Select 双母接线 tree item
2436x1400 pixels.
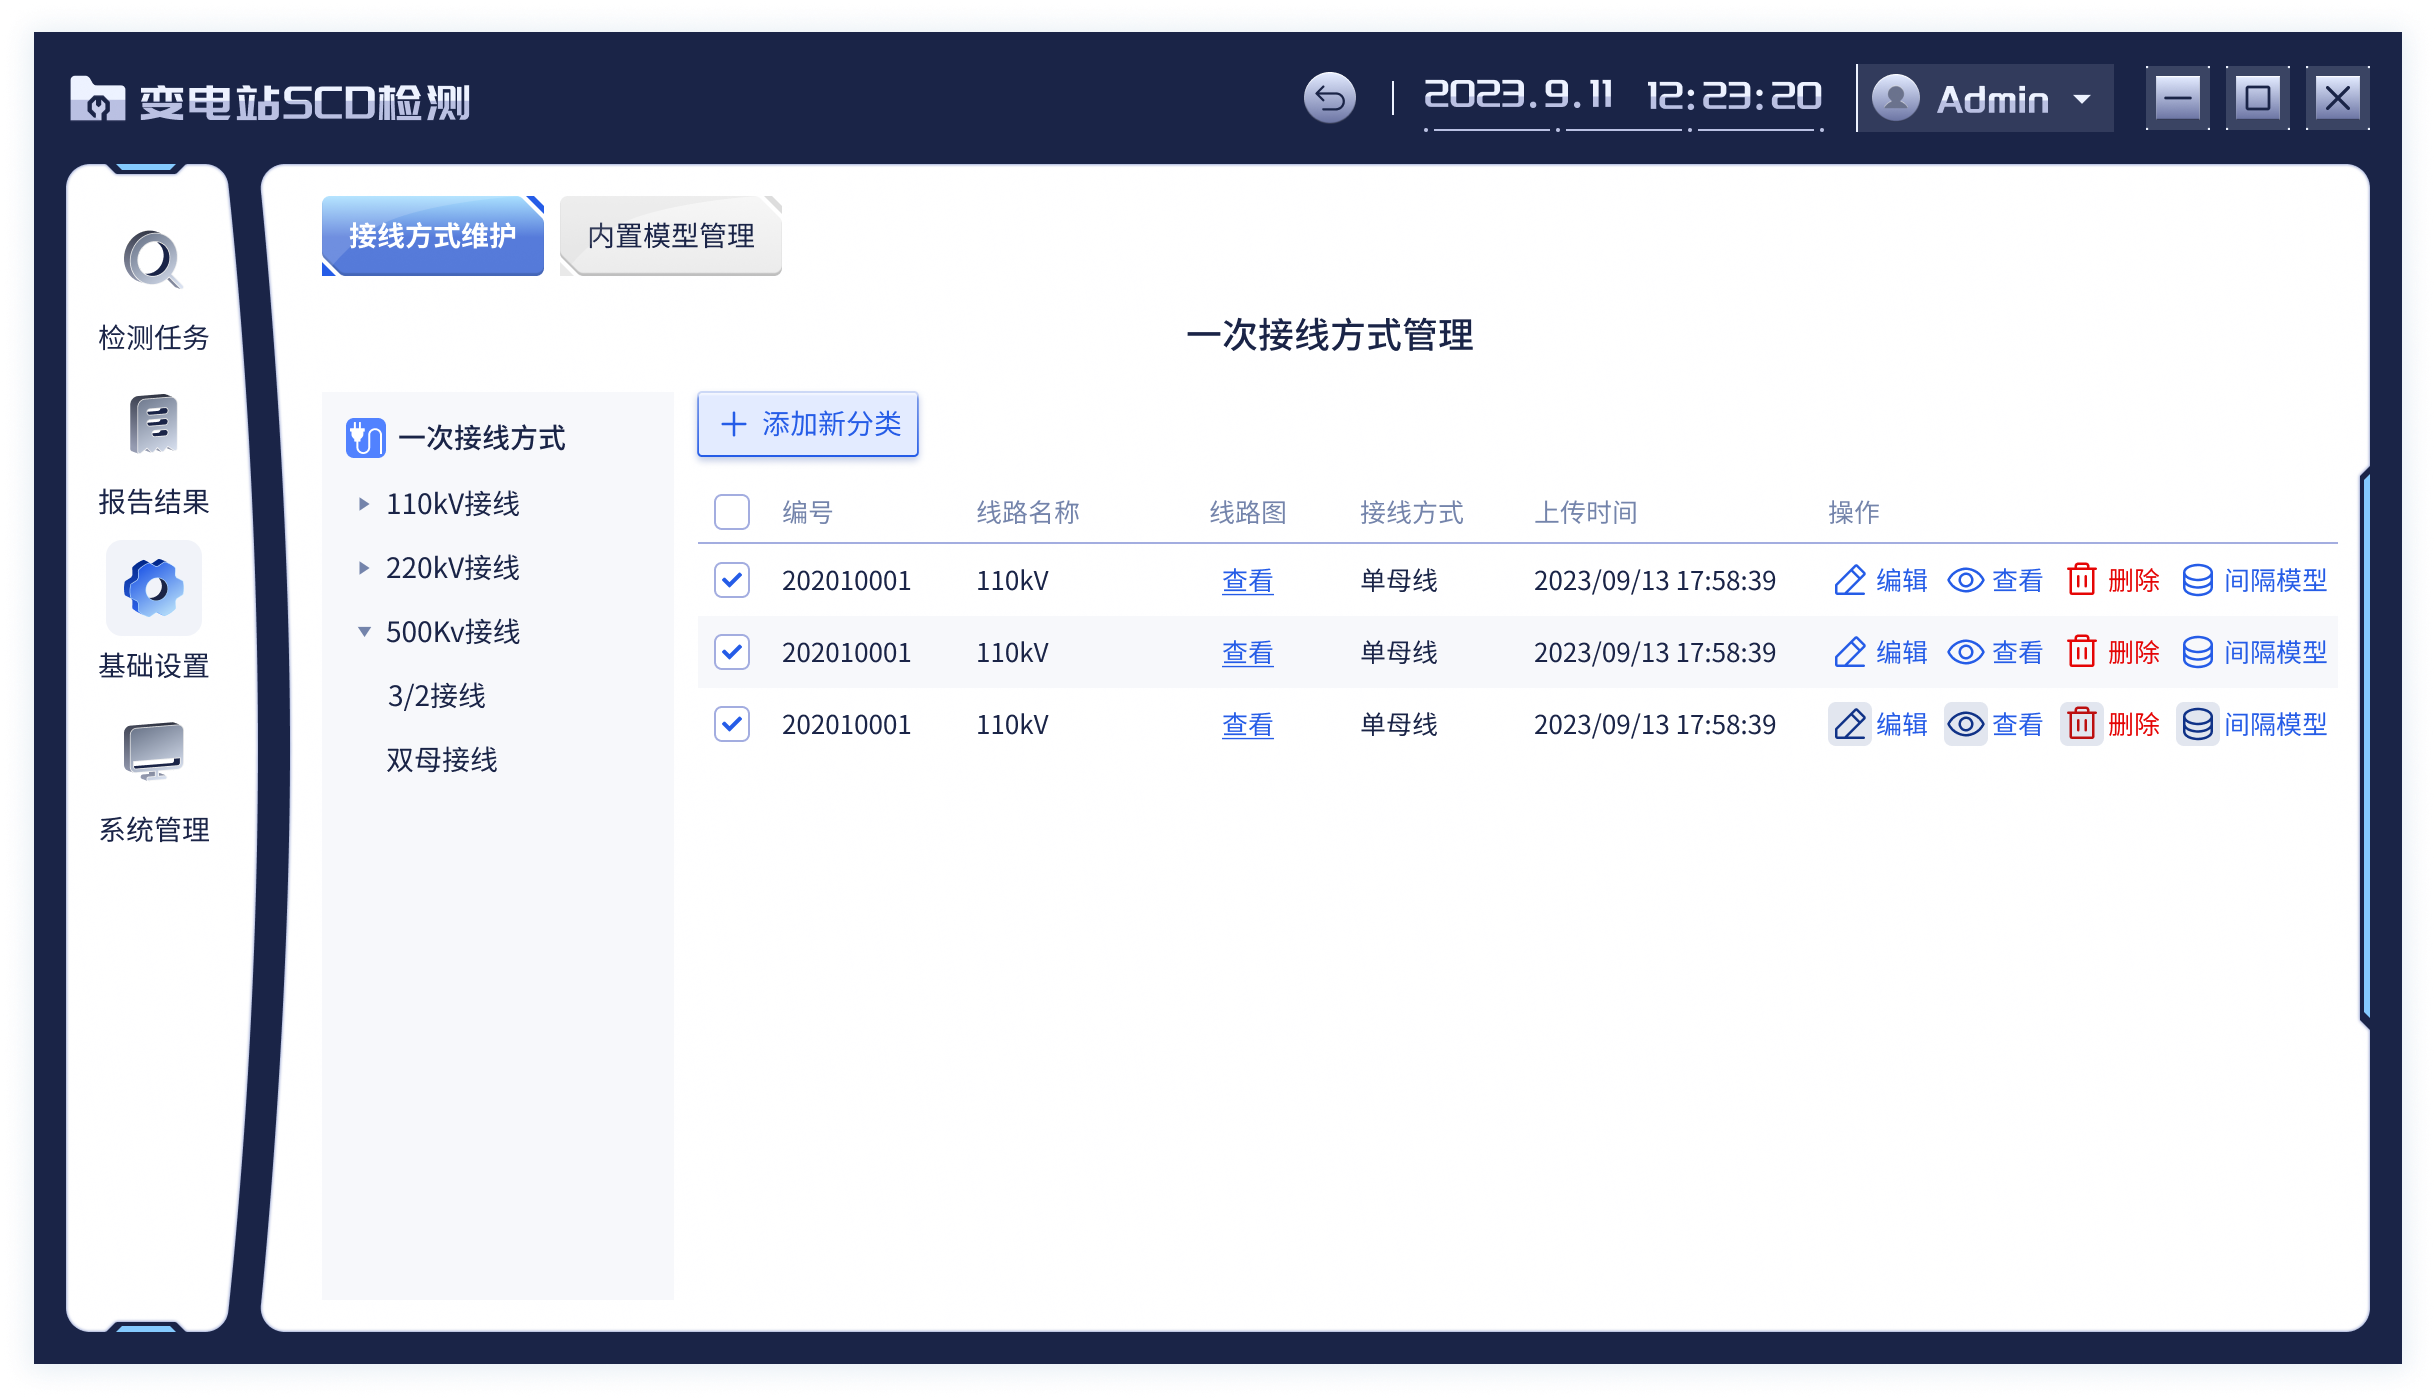(x=442, y=760)
